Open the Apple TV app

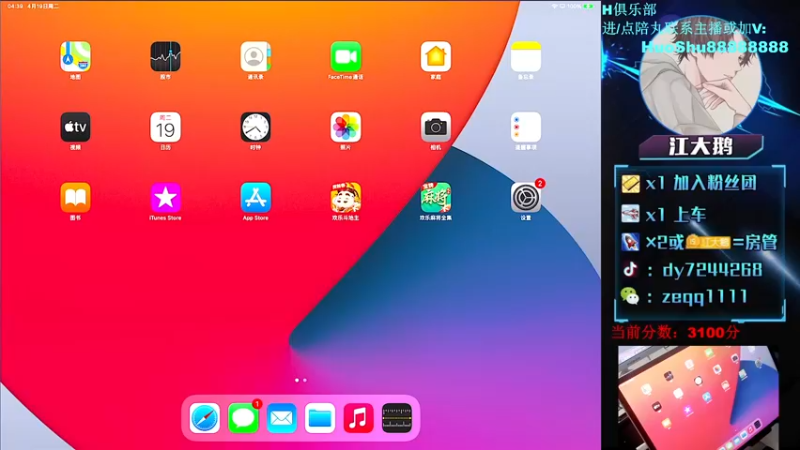coord(76,127)
